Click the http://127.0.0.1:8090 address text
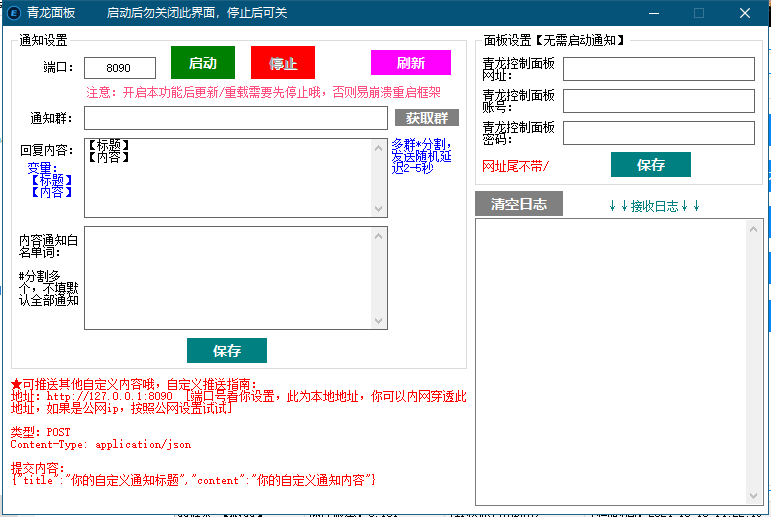The height and width of the screenshot is (517, 771). (110, 396)
